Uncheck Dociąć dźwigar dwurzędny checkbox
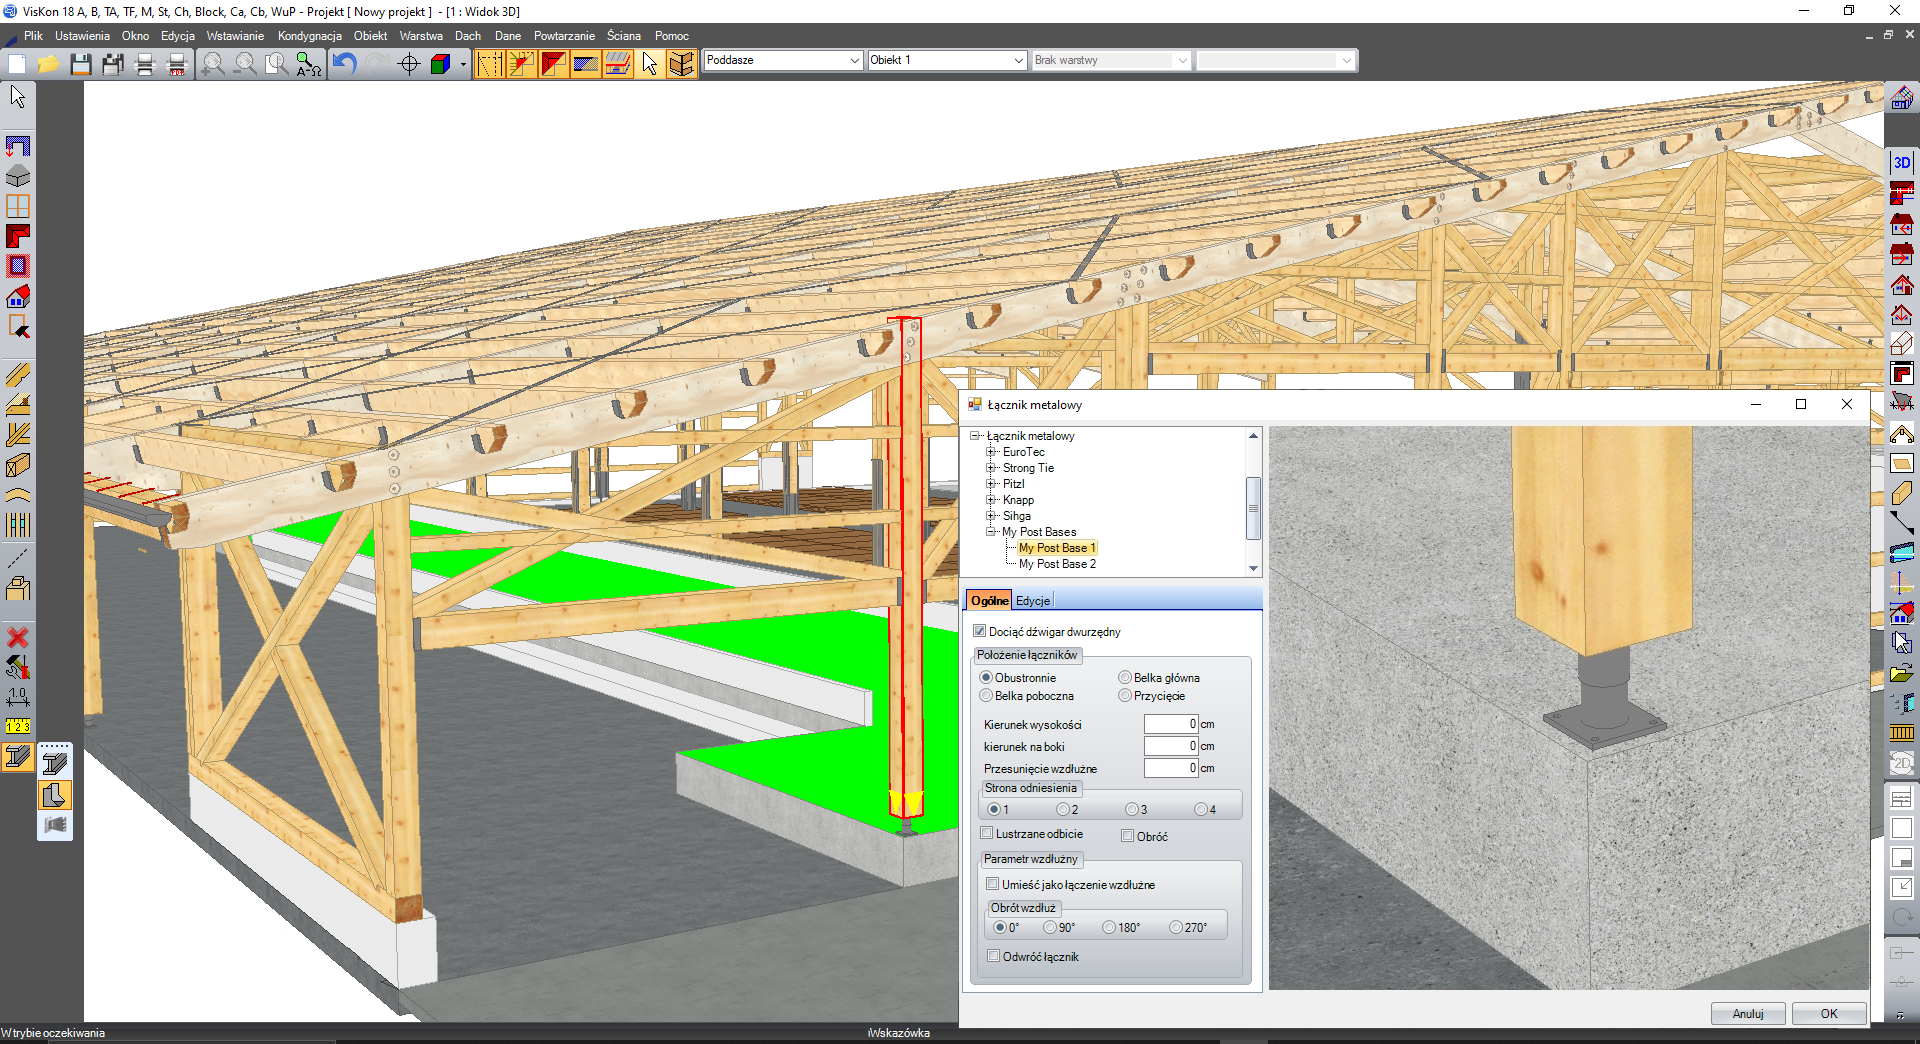Image resolution: width=1920 pixels, height=1044 pixels. (x=980, y=631)
